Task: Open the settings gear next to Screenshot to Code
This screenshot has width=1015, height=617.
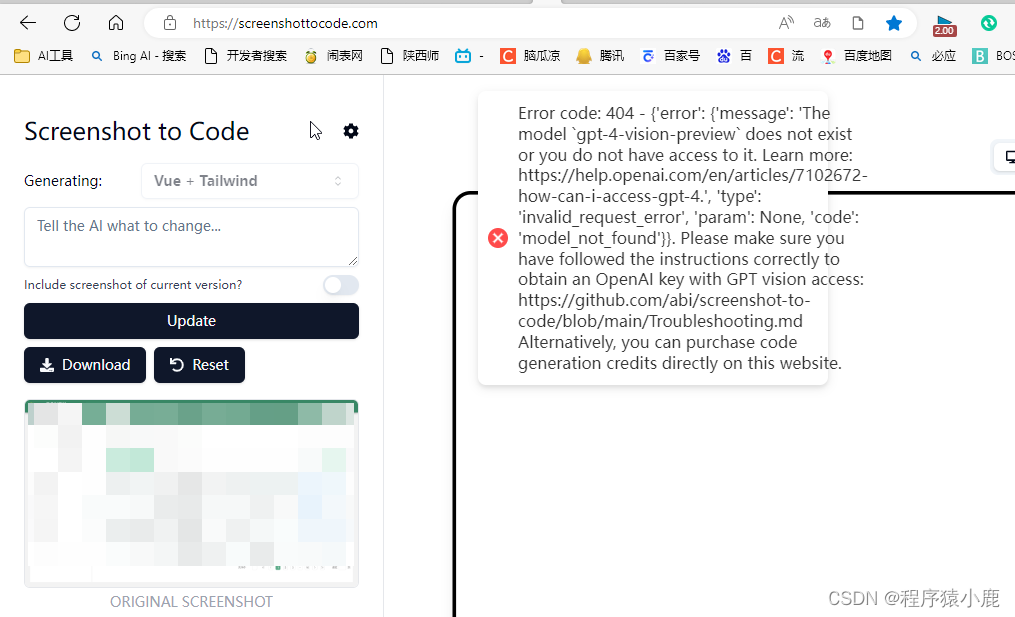Action: tap(351, 131)
